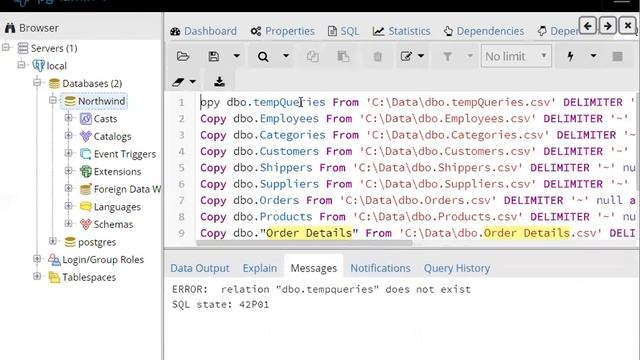640x360 pixels.
Task: Expand the Catalogs node
Action: (69, 136)
